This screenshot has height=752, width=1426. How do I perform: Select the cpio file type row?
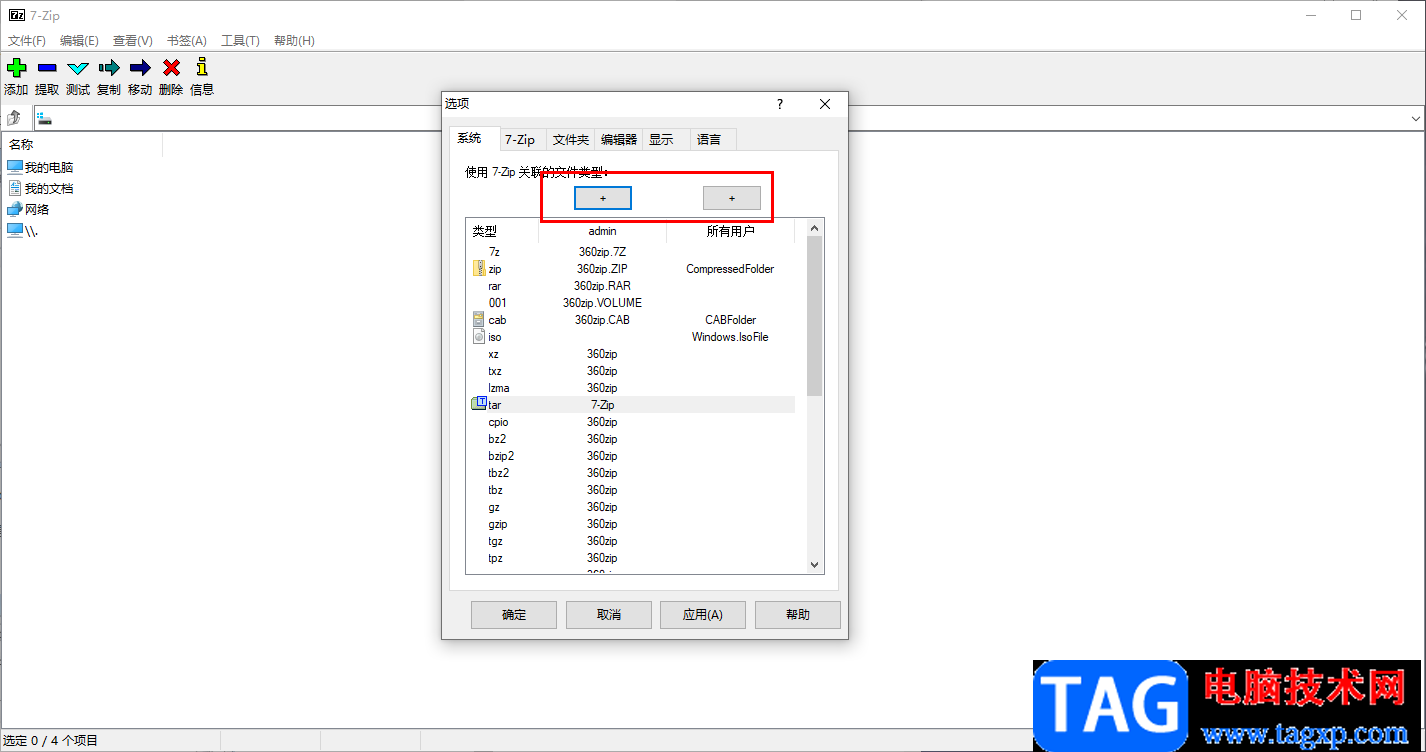[x=632, y=422]
